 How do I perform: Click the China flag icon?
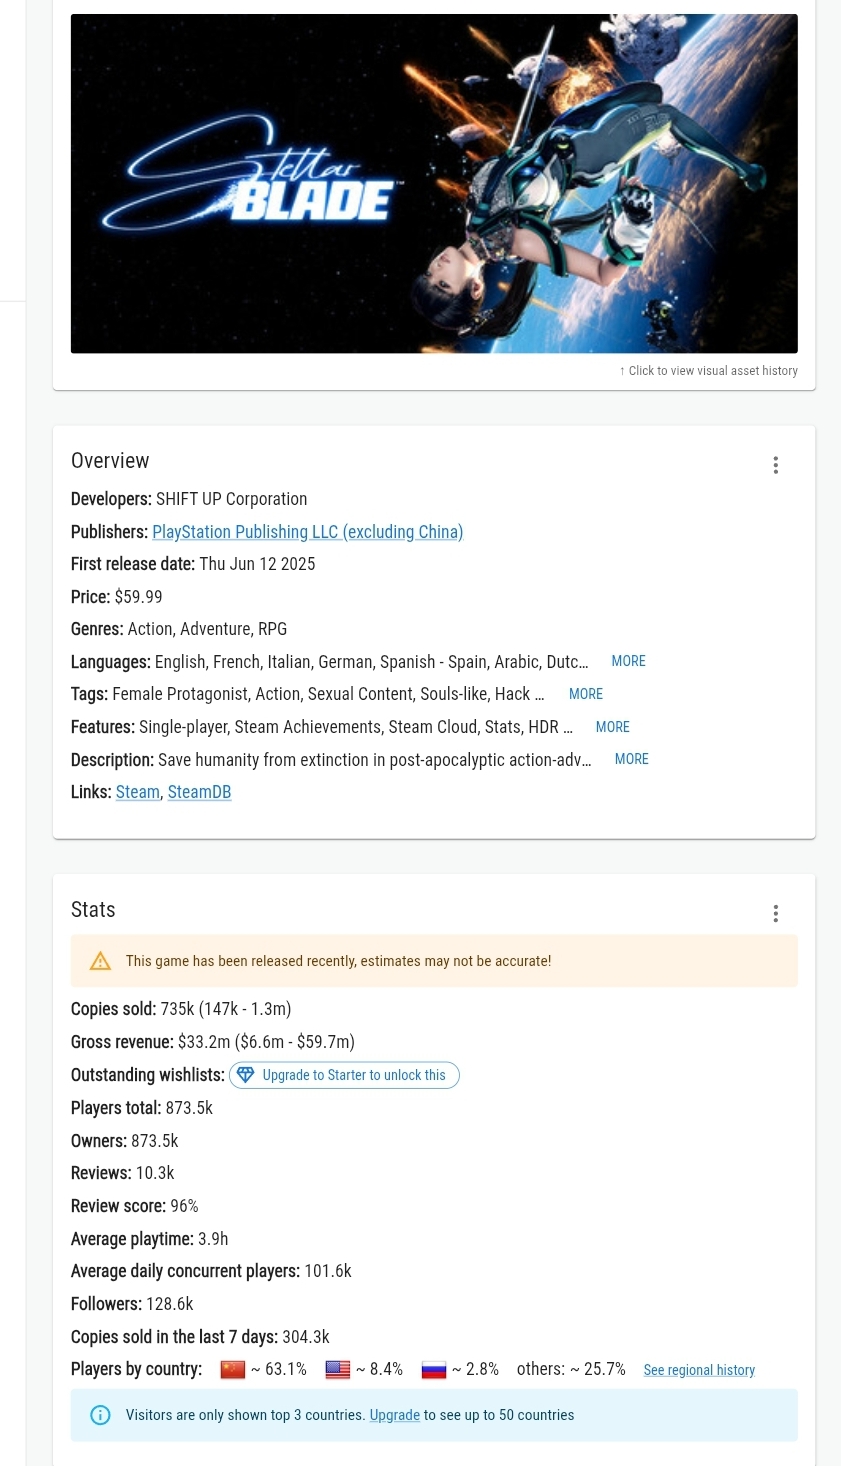tap(232, 1370)
